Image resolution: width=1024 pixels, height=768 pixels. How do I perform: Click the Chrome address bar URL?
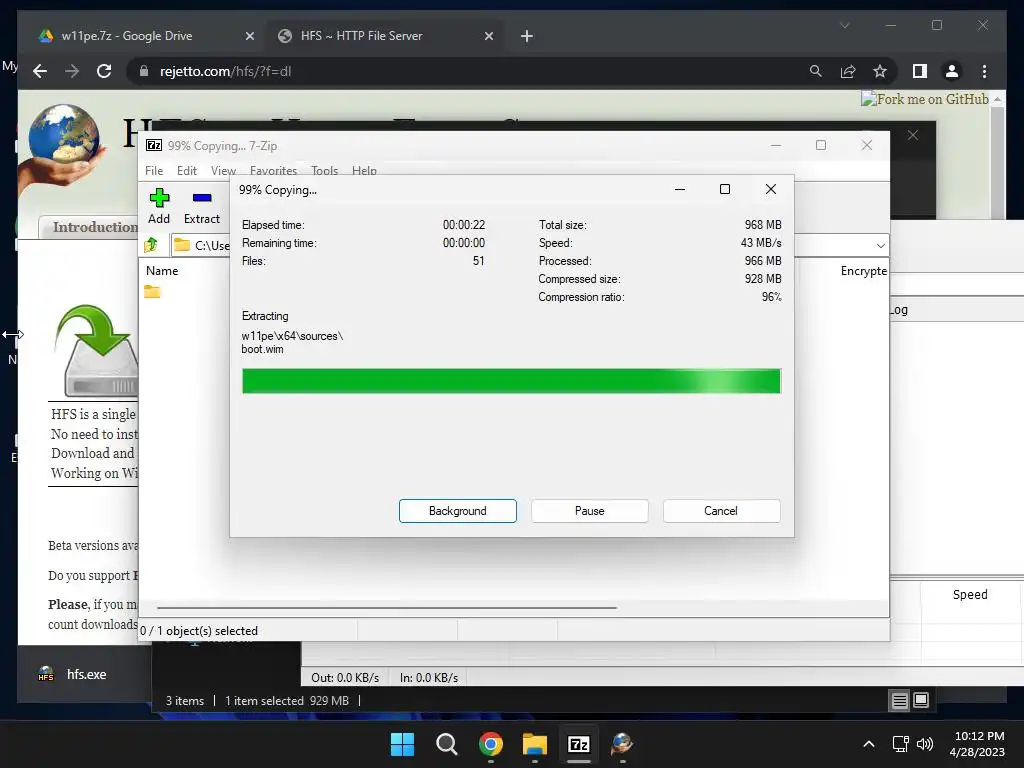pyautogui.click(x=225, y=71)
